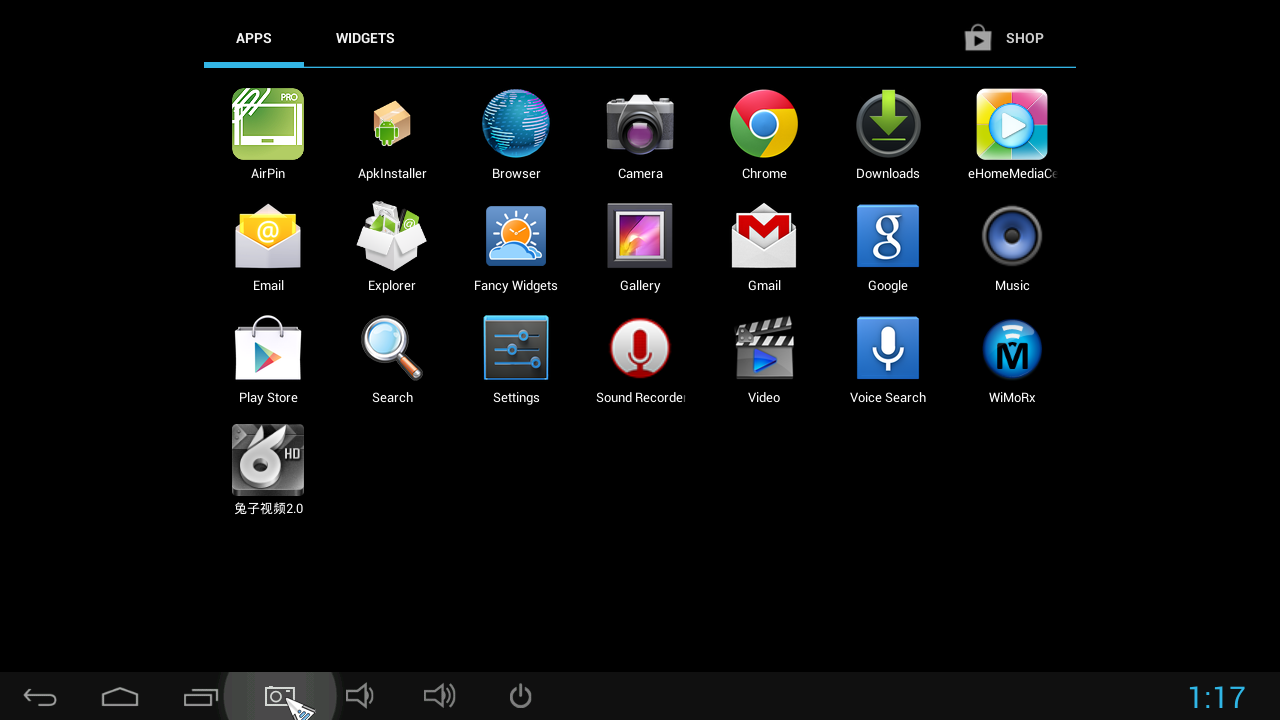This screenshot has width=1280, height=720.
Task: Open the SHOP button
Action: (1004, 38)
